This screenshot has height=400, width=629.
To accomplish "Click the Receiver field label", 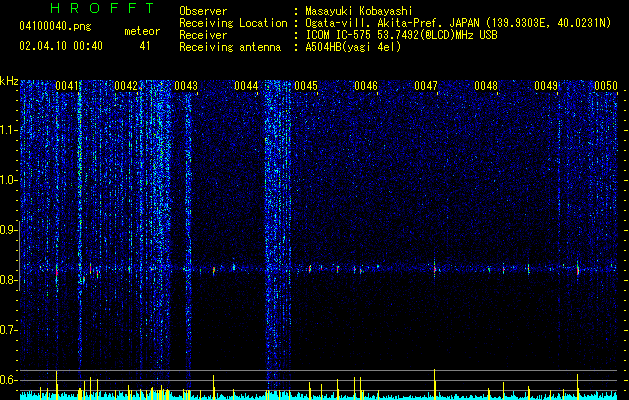I will click(x=203, y=35).
